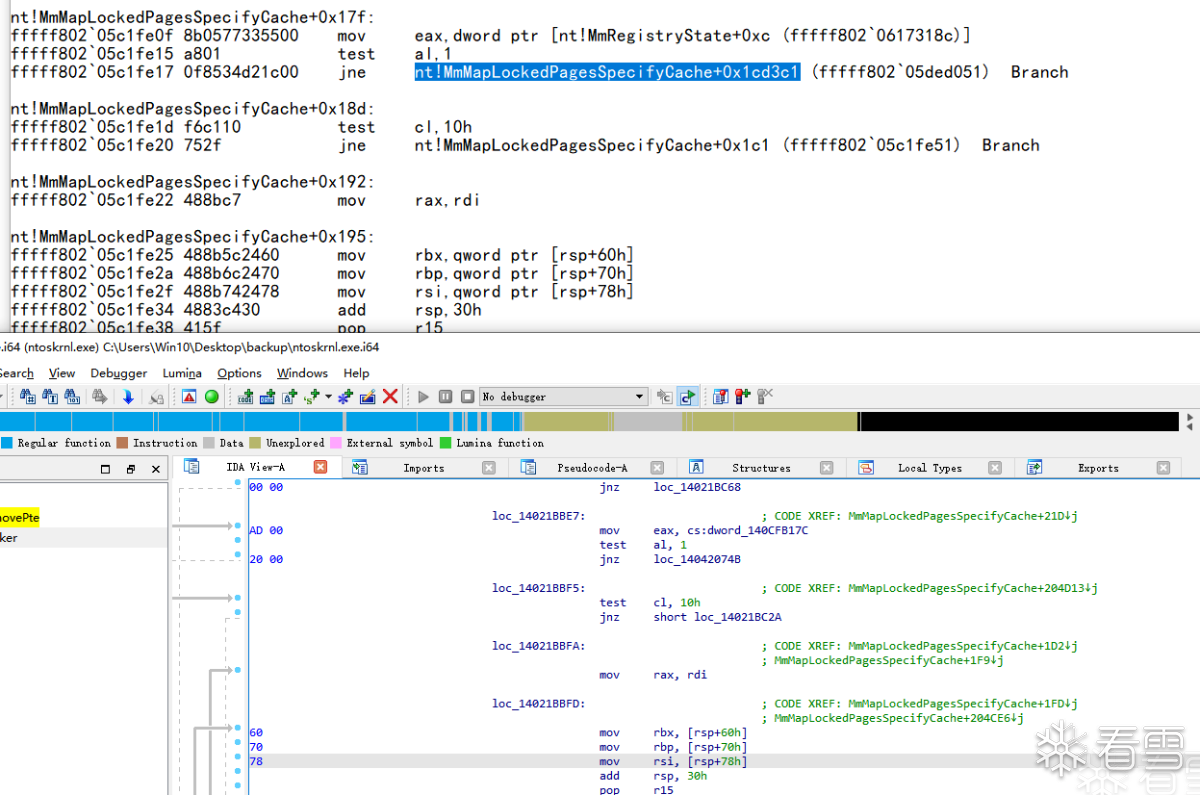Click the External symbol pink legend swatch
The height and width of the screenshot is (795, 1200).
pos(336,443)
